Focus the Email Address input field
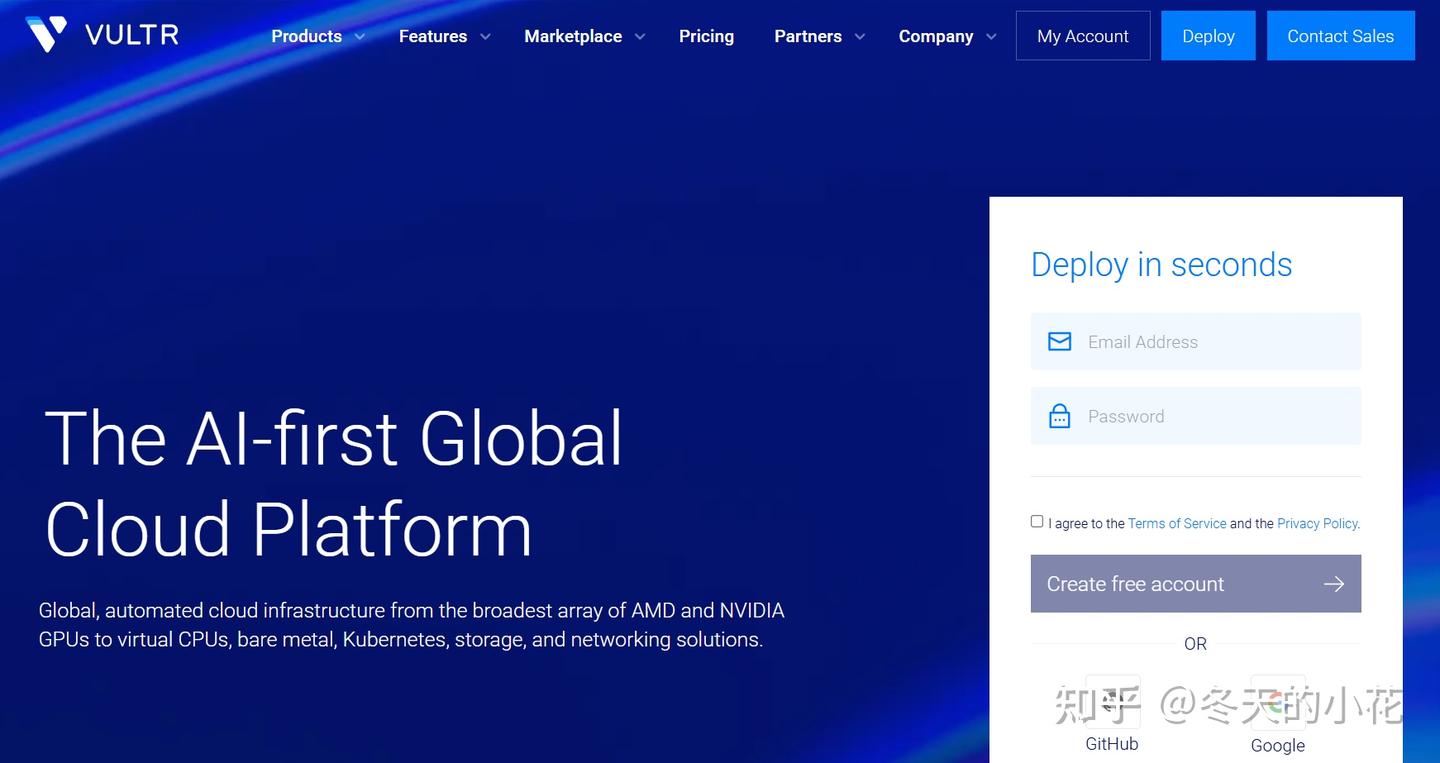Screen dimensions: 1440x763 point(1196,342)
